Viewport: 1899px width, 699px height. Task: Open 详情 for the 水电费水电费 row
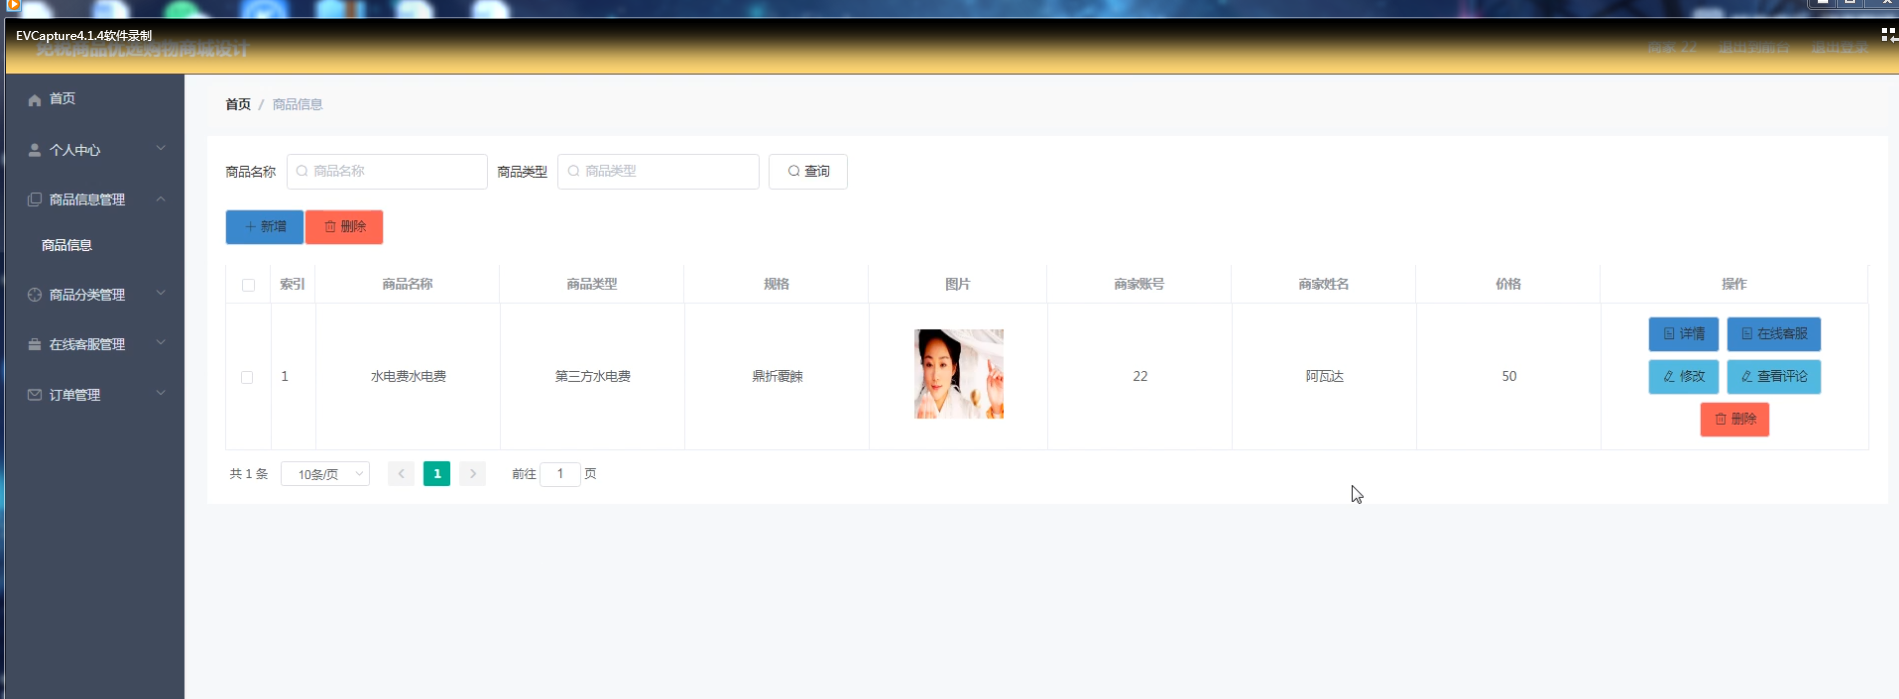[1684, 334]
